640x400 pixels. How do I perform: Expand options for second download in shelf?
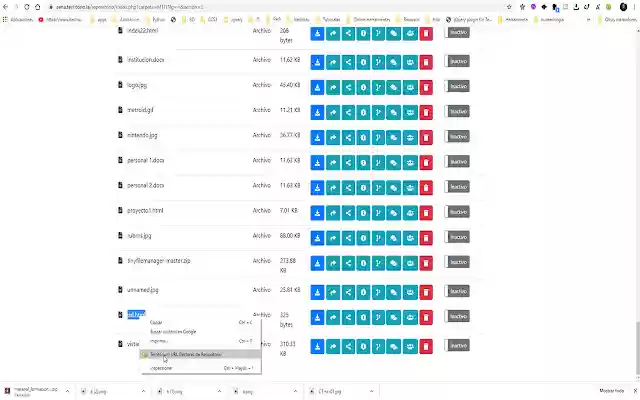pos(143,391)
